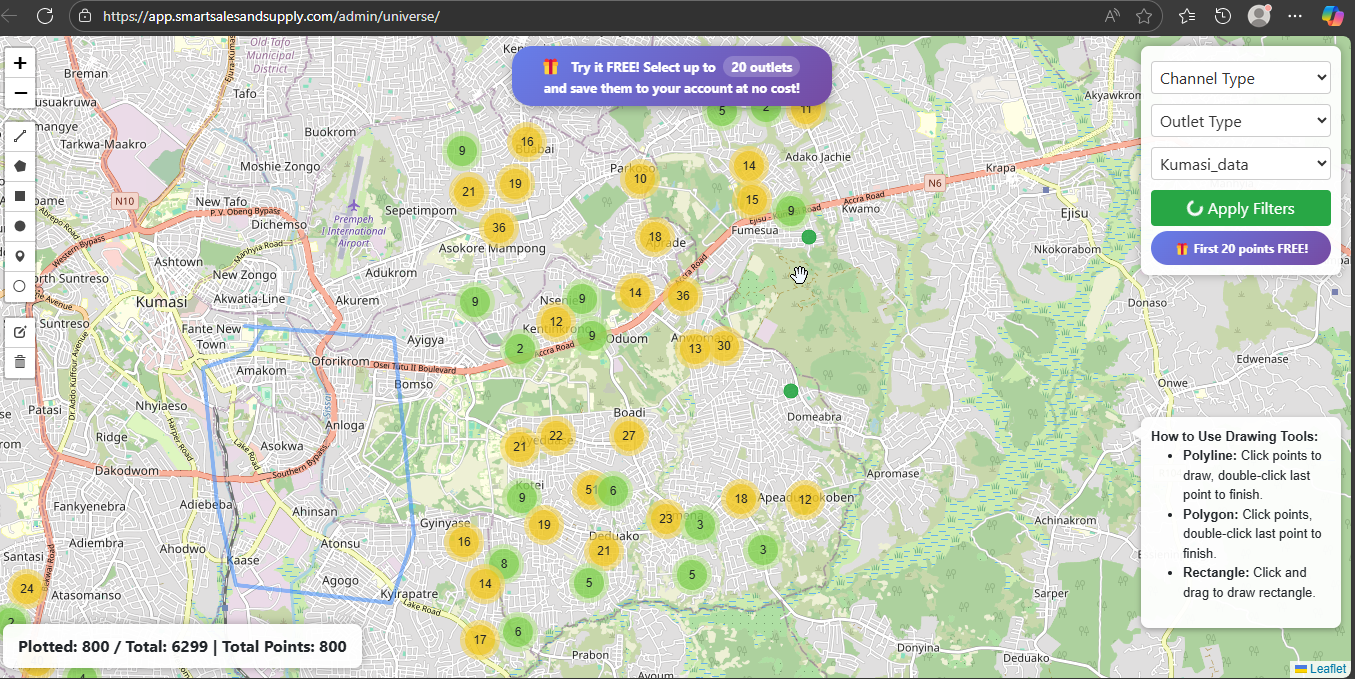Zoom out of the map

click(x=20, y=92)
